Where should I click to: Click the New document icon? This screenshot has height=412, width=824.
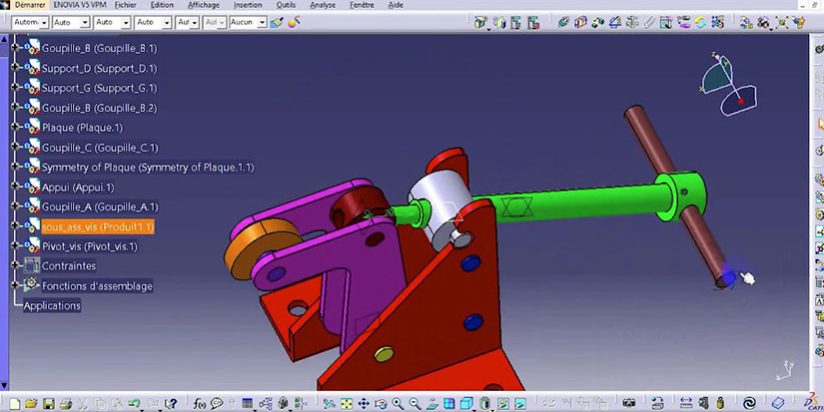[x=13, y=403]
